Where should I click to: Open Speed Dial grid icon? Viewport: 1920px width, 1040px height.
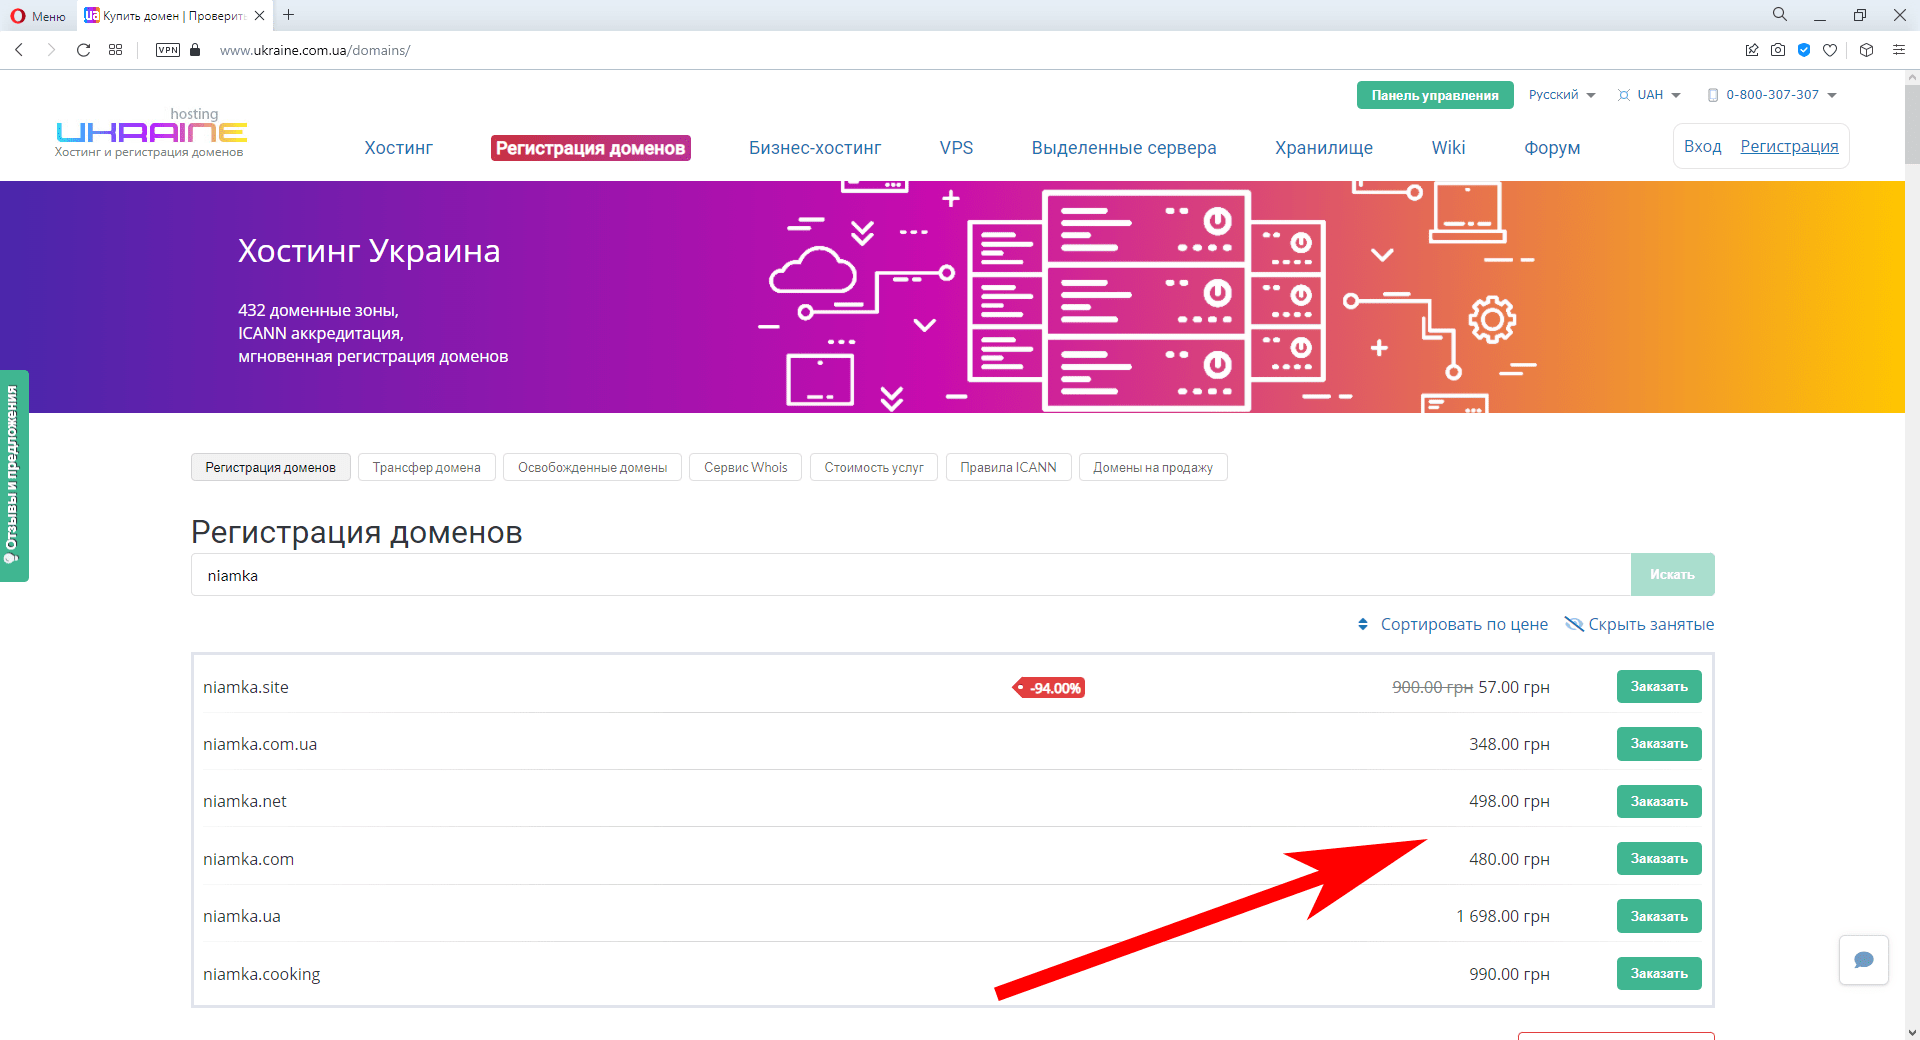[x=116, y=50]
